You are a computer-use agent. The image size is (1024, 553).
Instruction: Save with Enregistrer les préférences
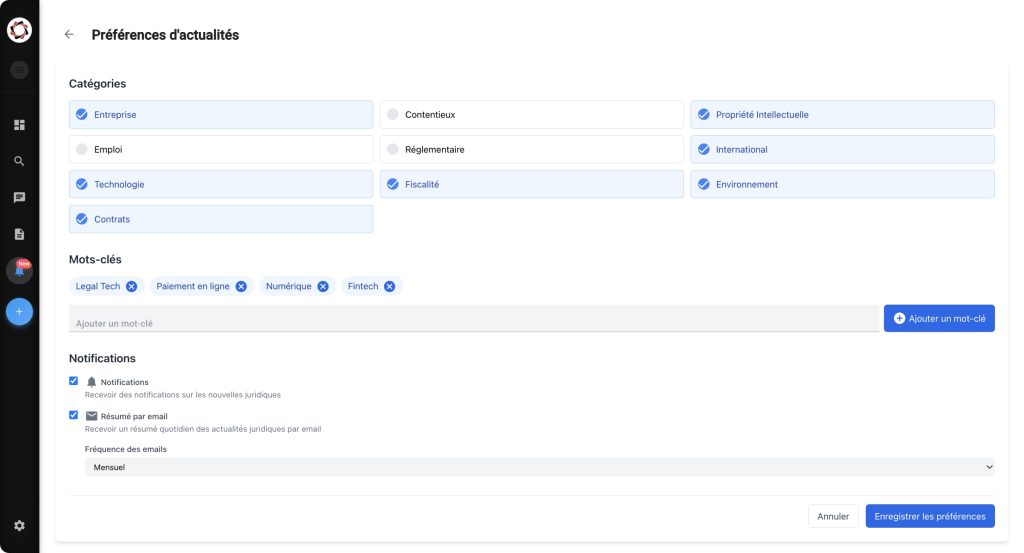click(x=929, y=517)
